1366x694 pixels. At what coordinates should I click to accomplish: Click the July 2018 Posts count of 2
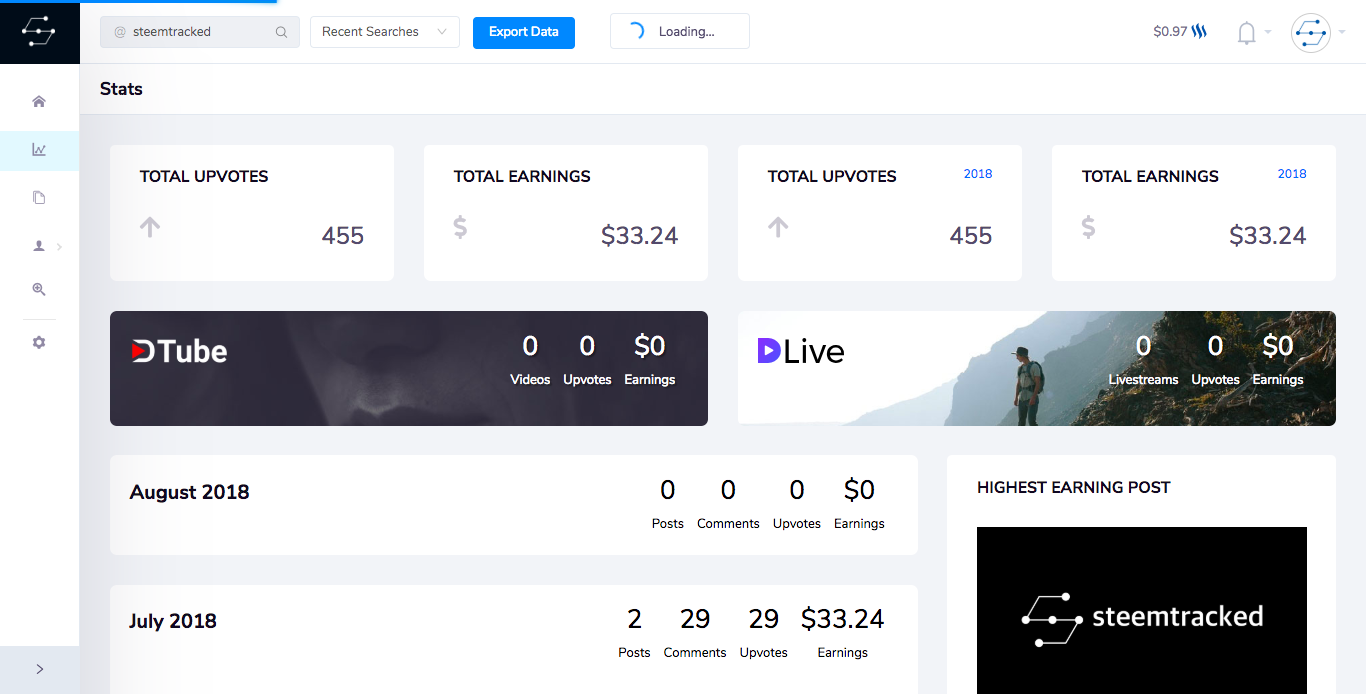tap(634, 620)
